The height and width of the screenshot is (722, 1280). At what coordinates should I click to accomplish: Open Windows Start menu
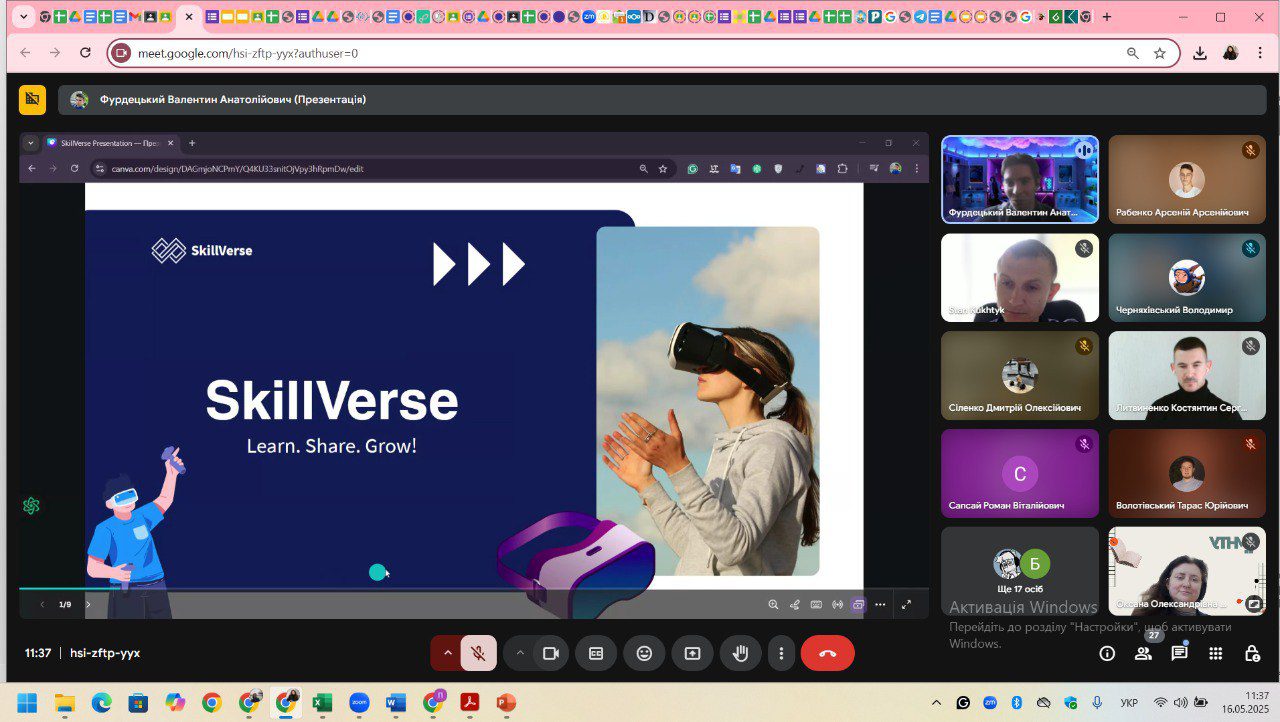tap(27, 703)
